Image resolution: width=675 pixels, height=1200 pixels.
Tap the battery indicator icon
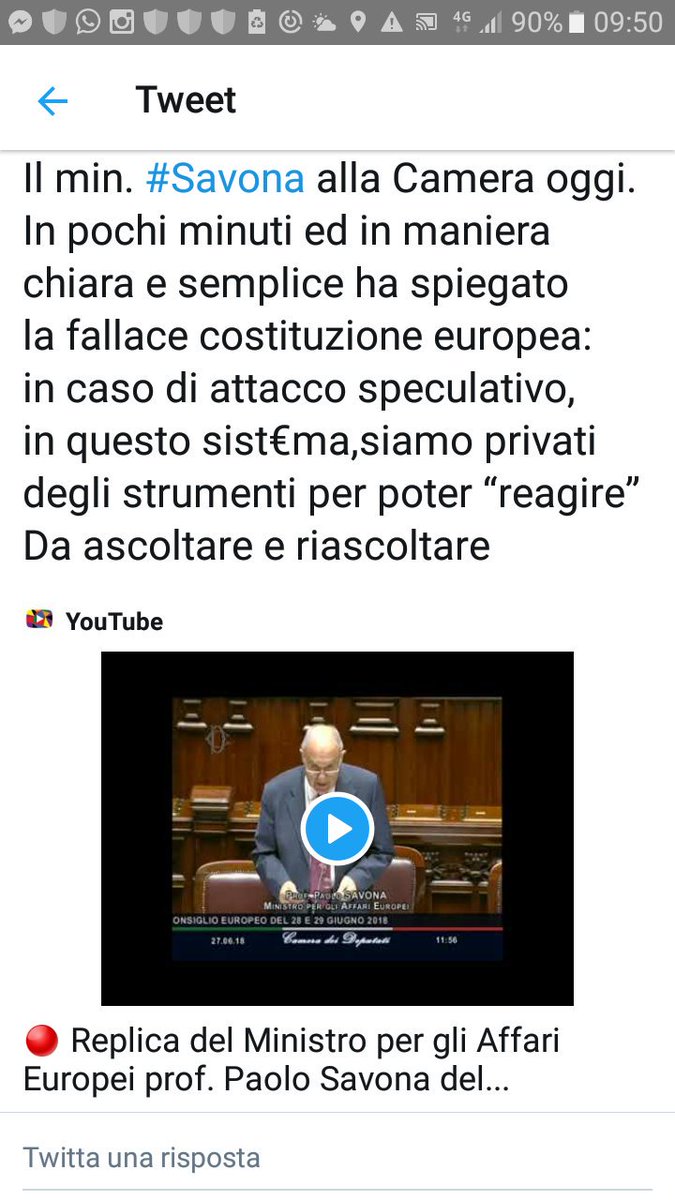(x=577, y=22)
